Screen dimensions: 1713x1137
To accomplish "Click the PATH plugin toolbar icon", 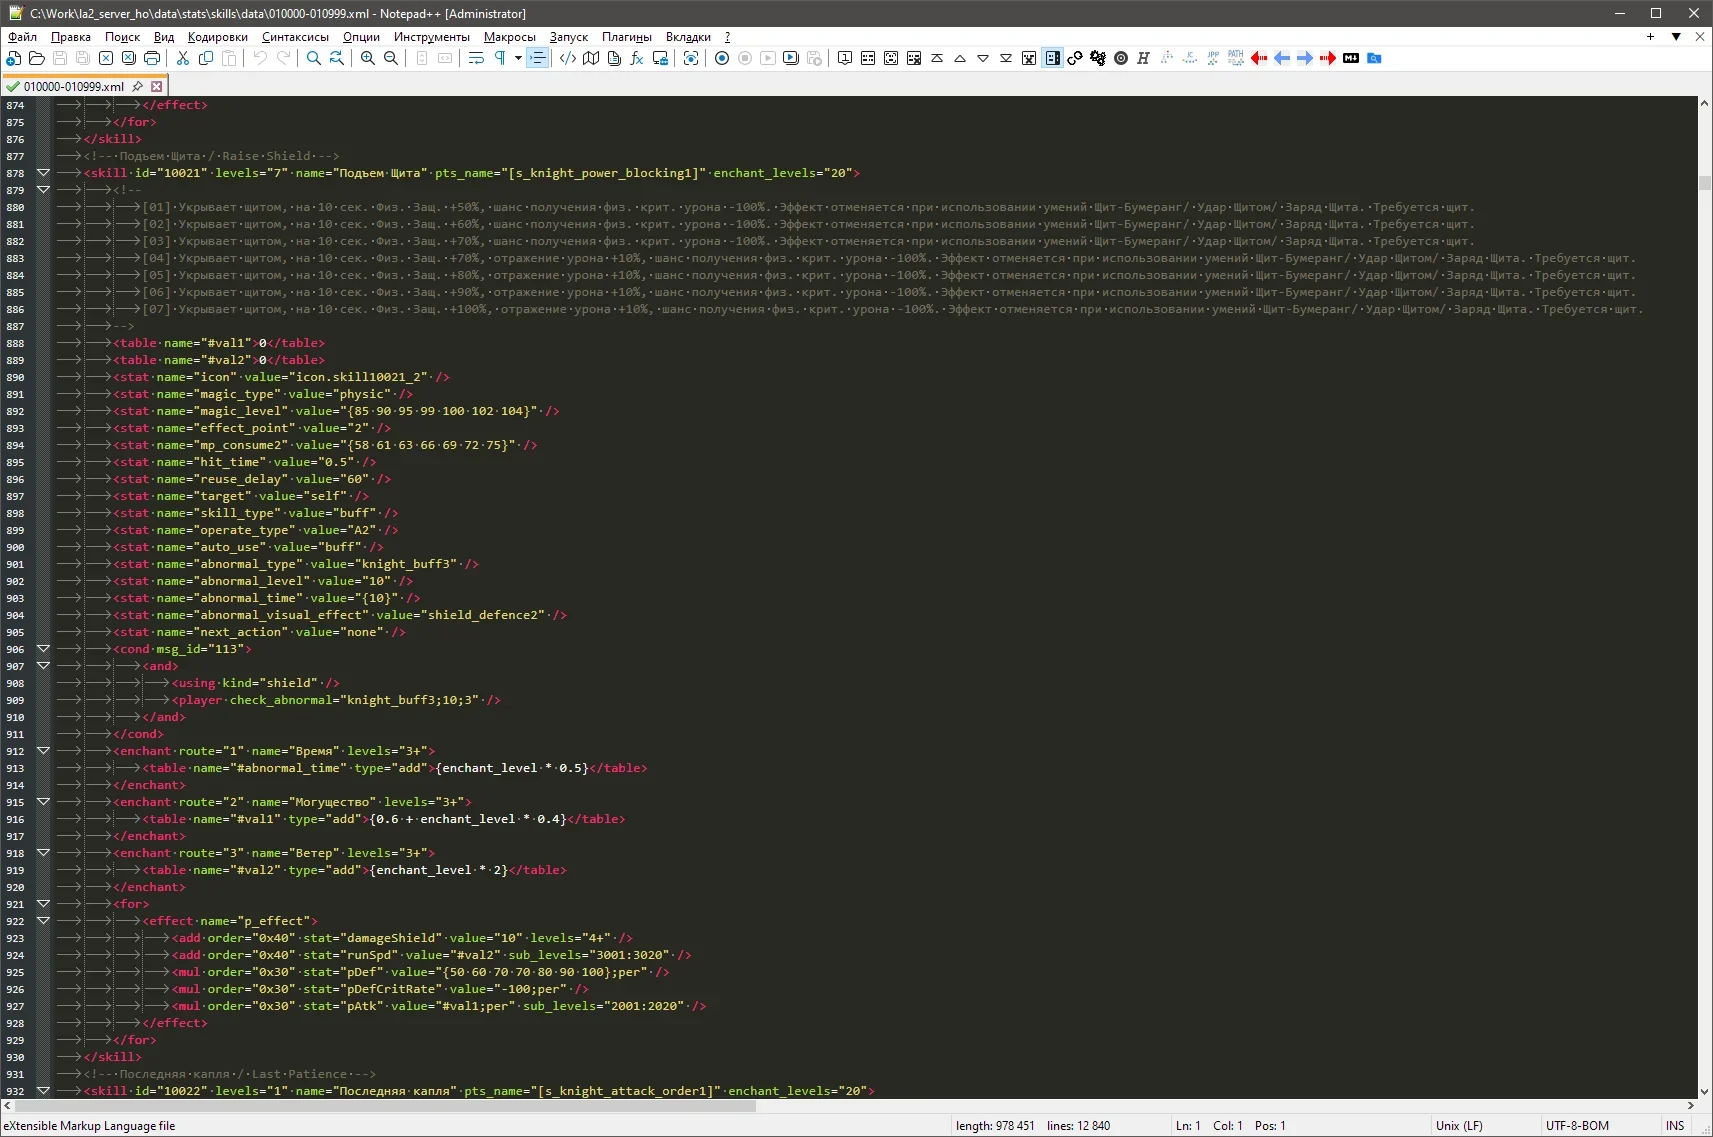I will click(1236, 58).
